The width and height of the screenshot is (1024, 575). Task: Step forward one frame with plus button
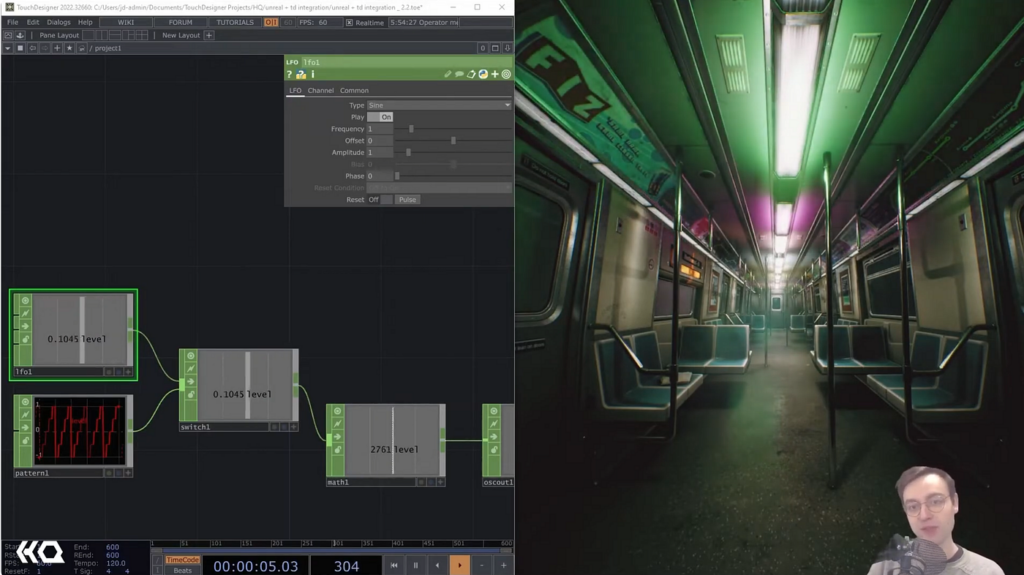pos(504,566)
